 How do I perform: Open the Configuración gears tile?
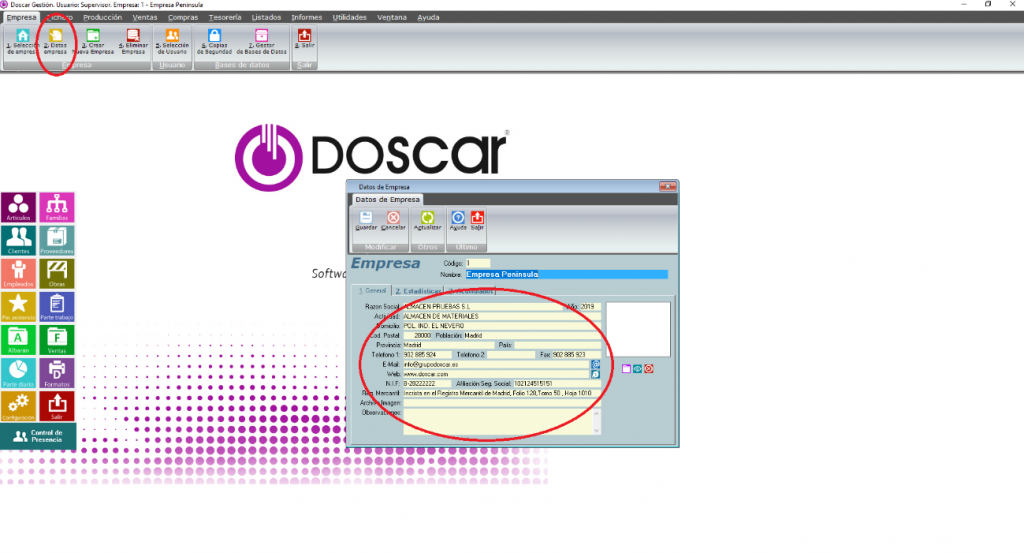click(18, 406)
